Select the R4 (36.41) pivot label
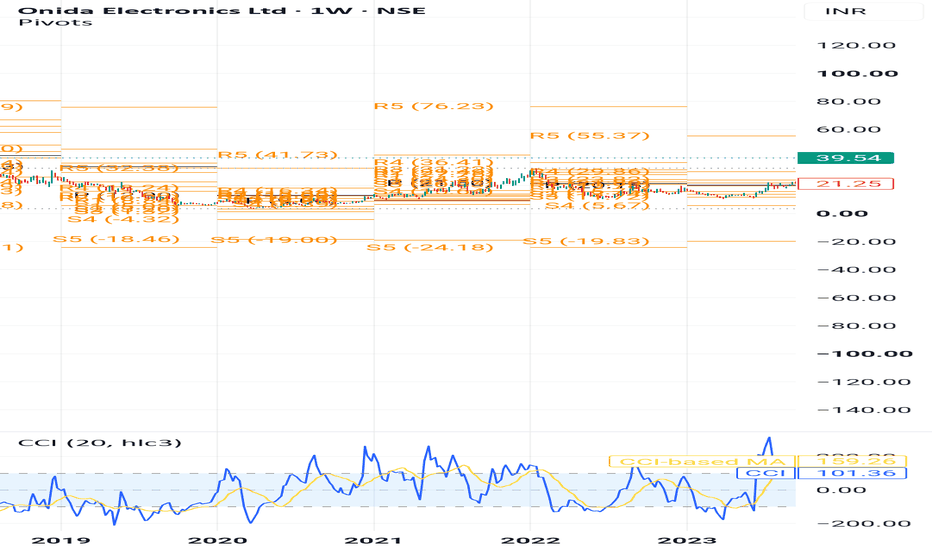932x550 pixels. pos(434,162)
